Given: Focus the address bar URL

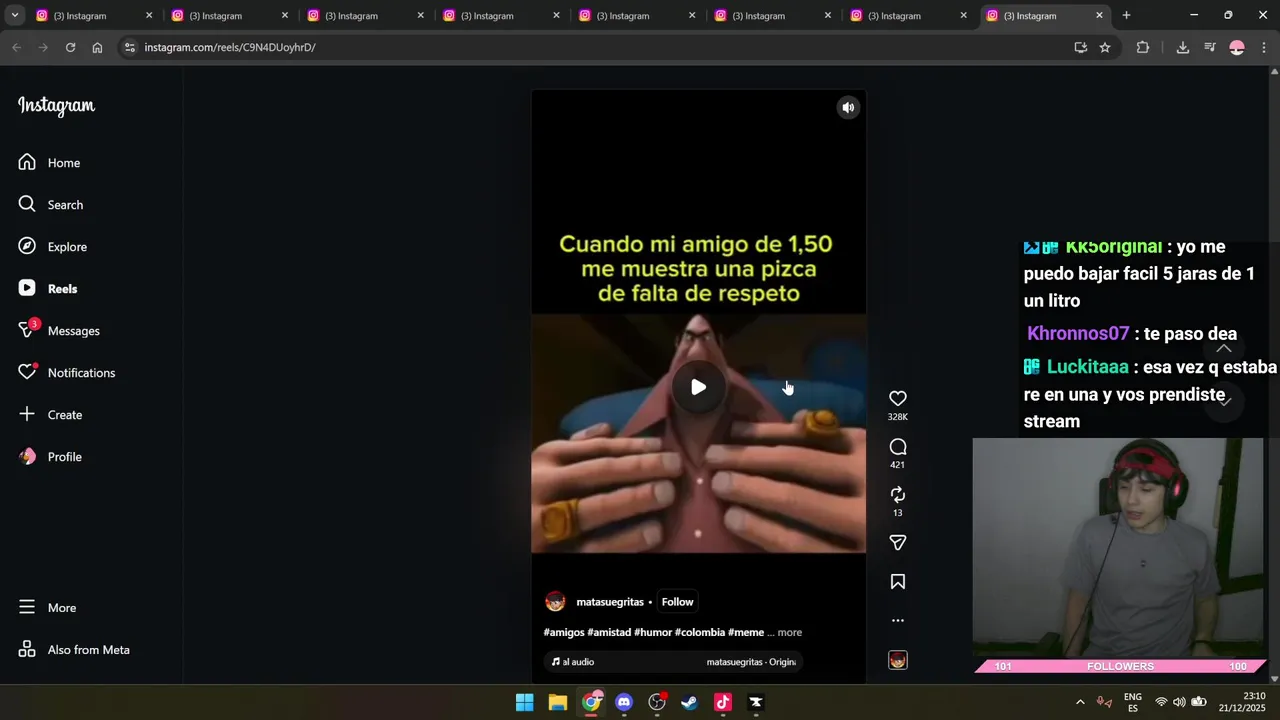Looking at the screenshot, I should click(x=230, y=47).
